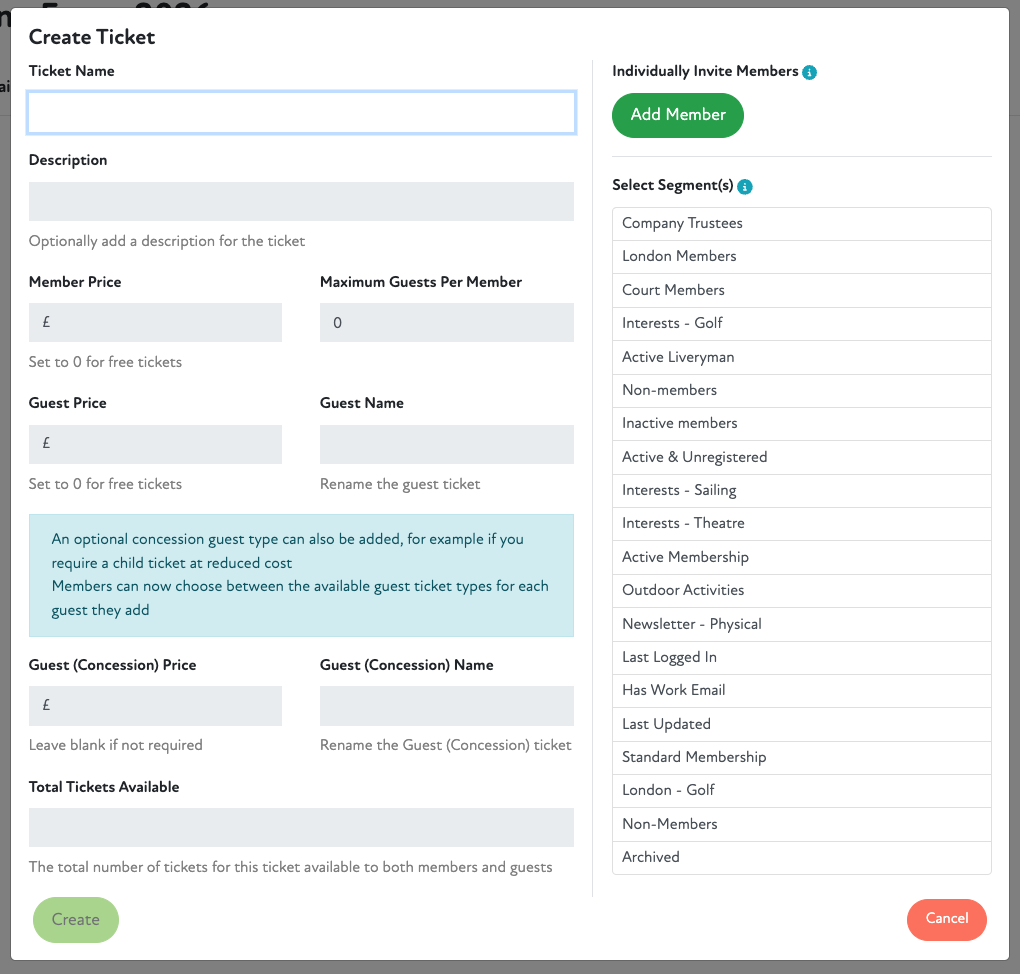Click into the Description field
1020x974 pixels.
tap(301, 201)
